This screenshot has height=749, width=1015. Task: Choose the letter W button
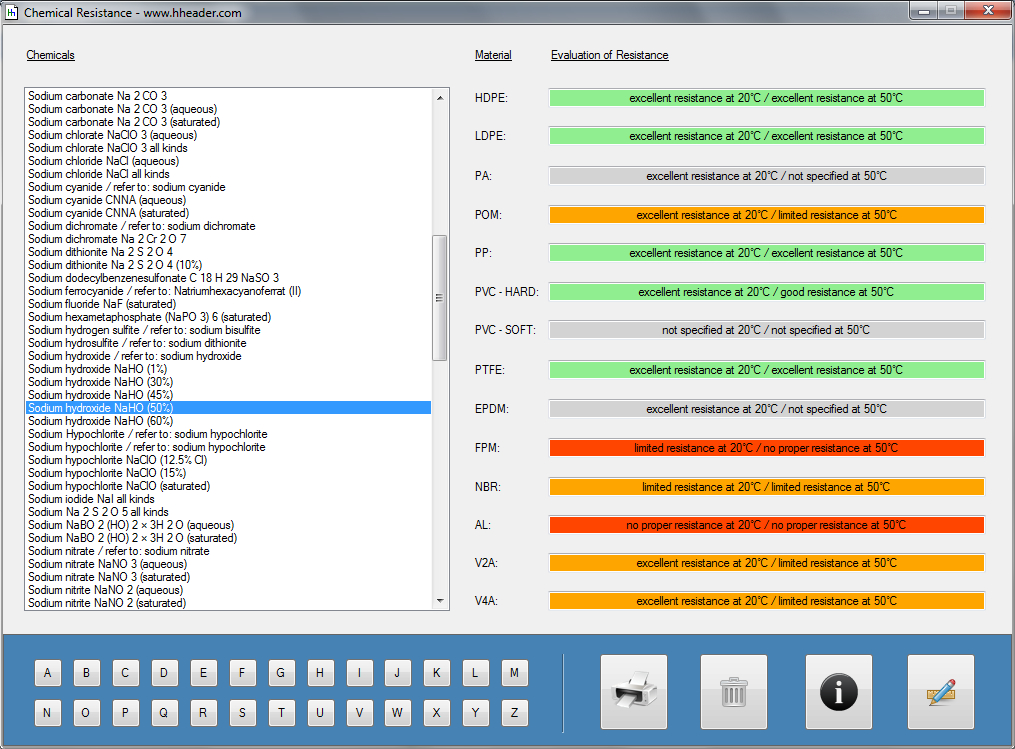click(x=397, y=713)
